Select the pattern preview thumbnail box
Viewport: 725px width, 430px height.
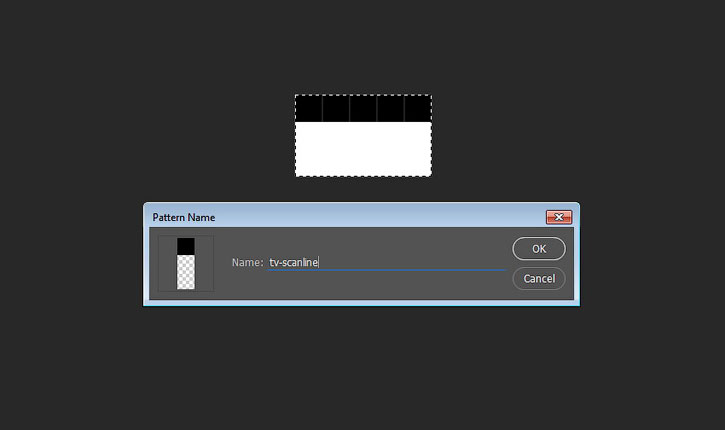[186, 264]
